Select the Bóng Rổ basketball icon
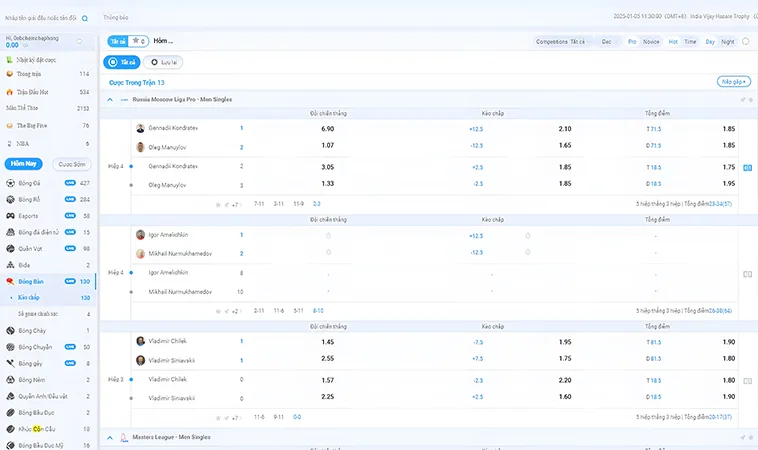Image resolution: width=758 pixels, height=450 pixels. coord(10,199)
